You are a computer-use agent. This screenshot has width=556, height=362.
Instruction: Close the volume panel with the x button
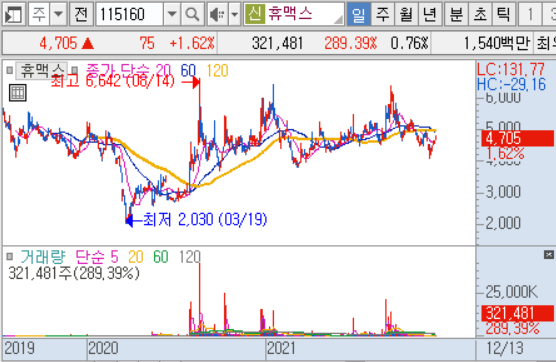click(549, 255)
